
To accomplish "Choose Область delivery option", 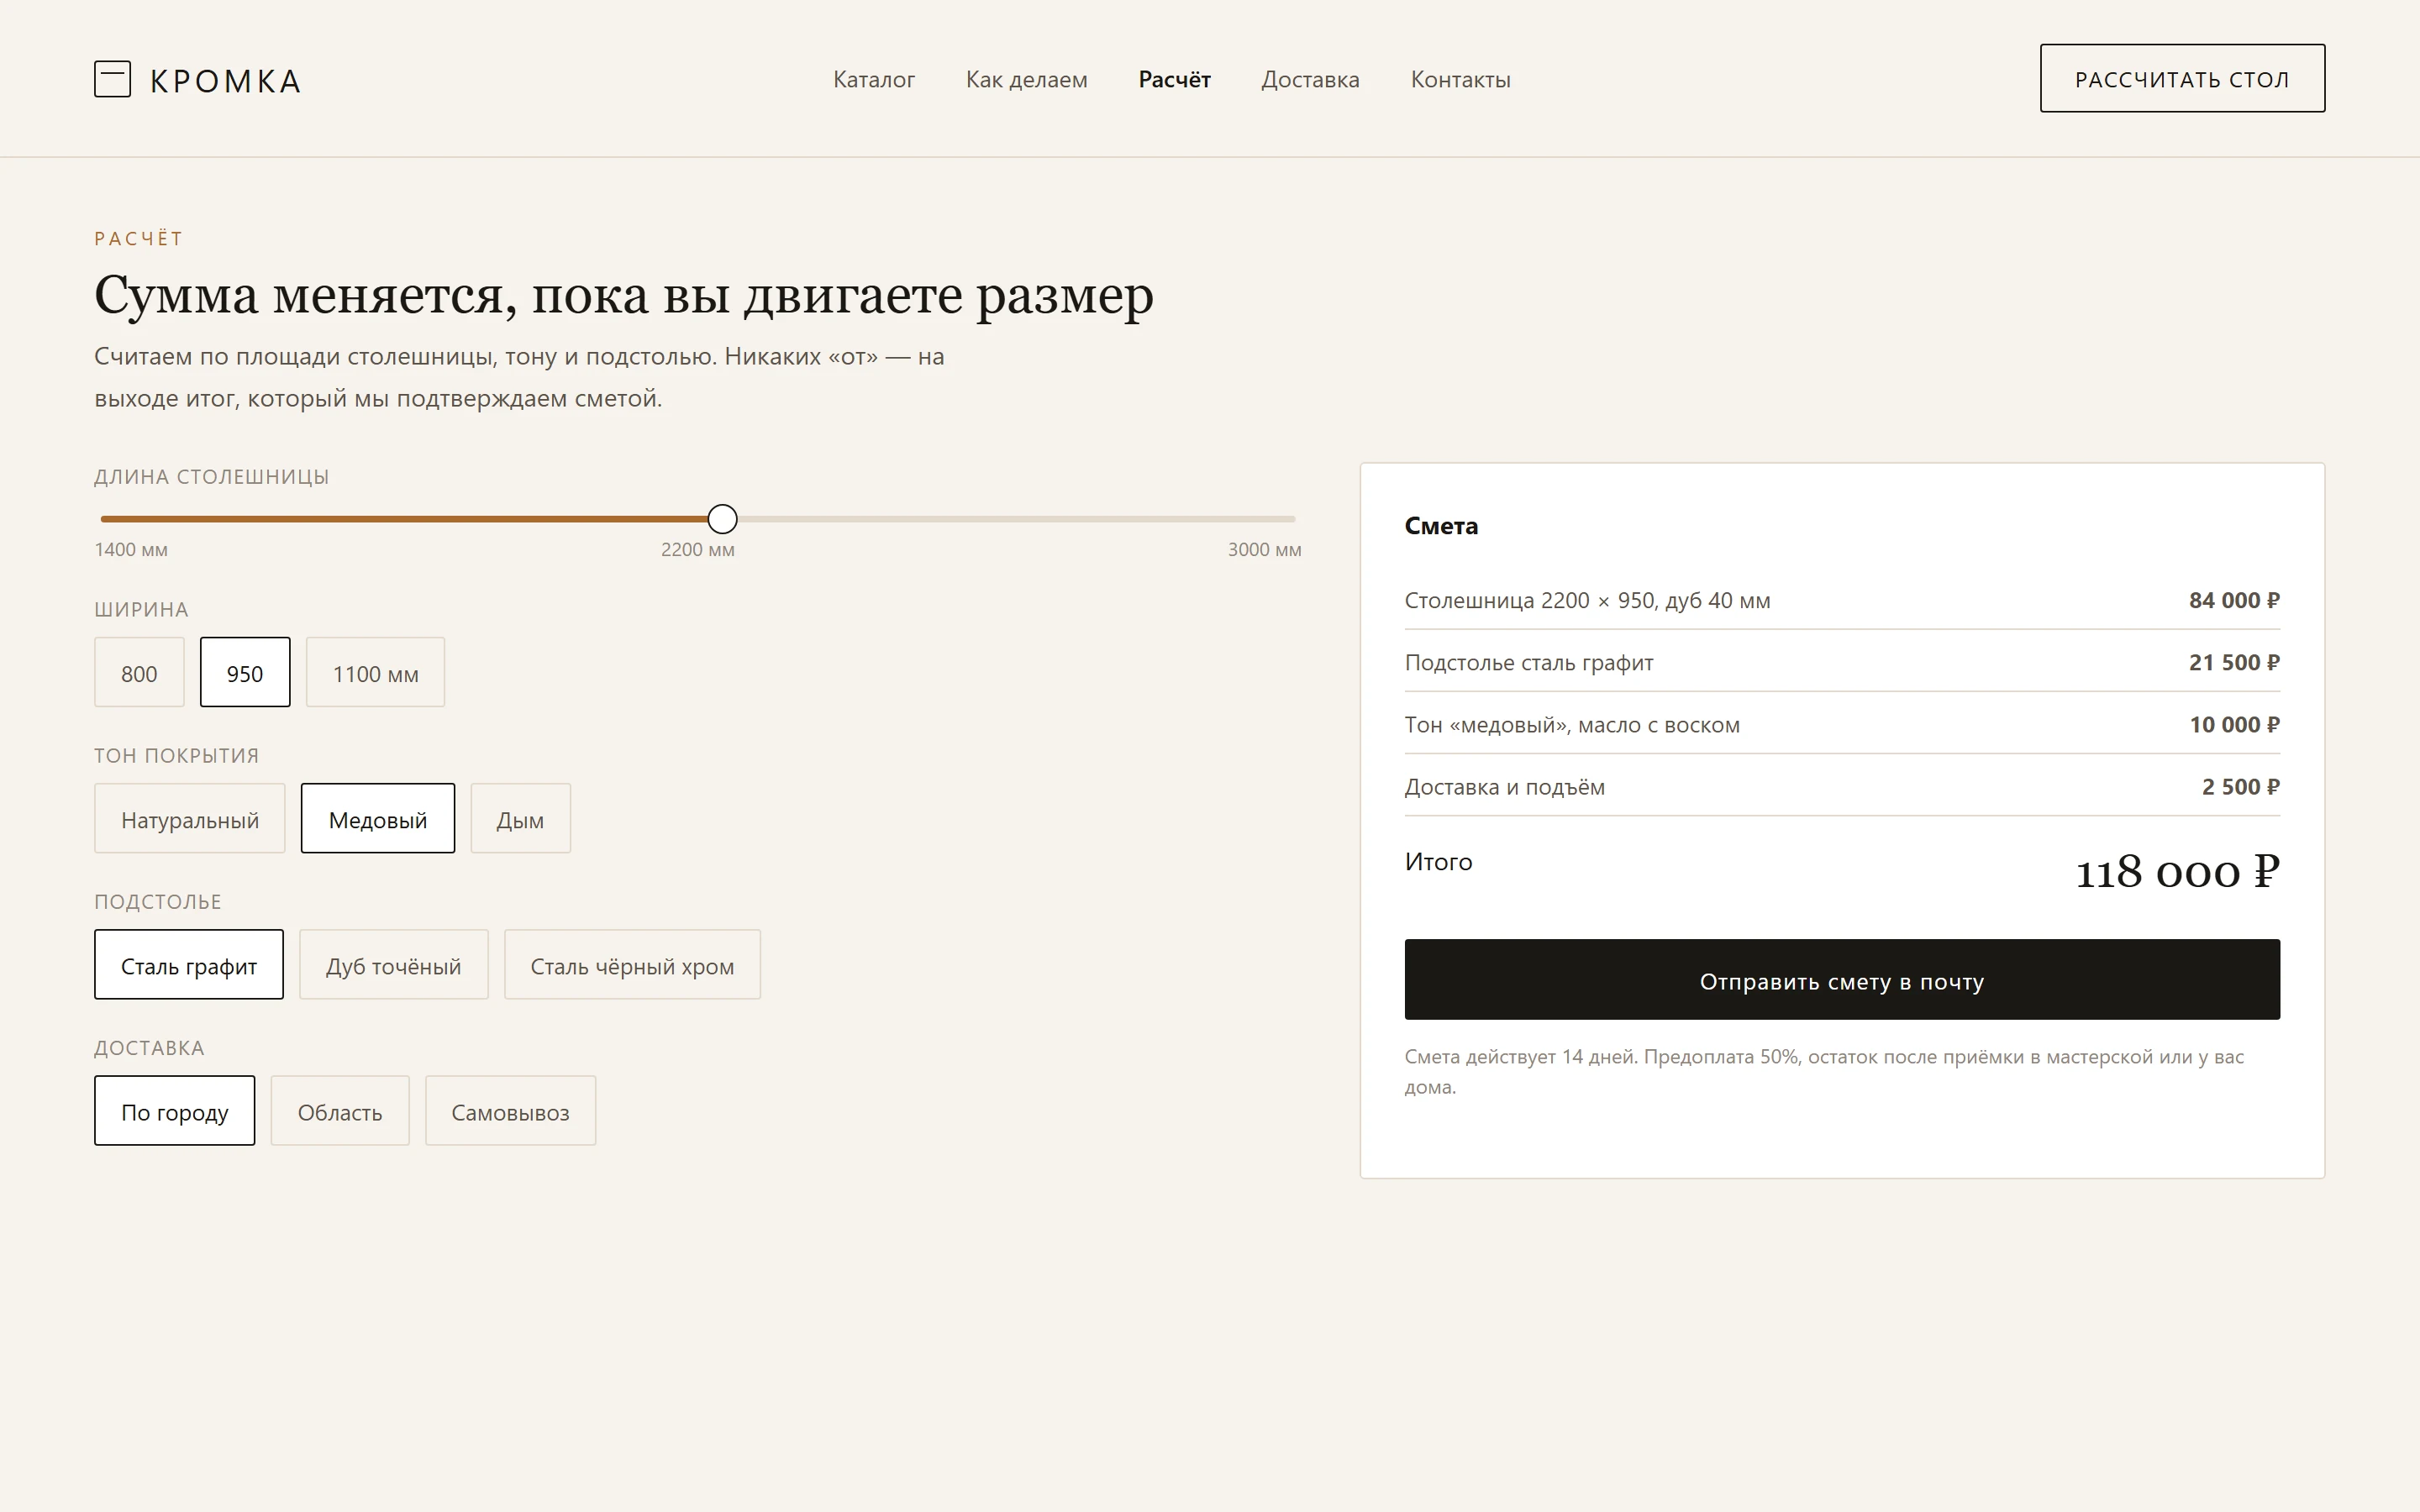I will point(340,1111).
